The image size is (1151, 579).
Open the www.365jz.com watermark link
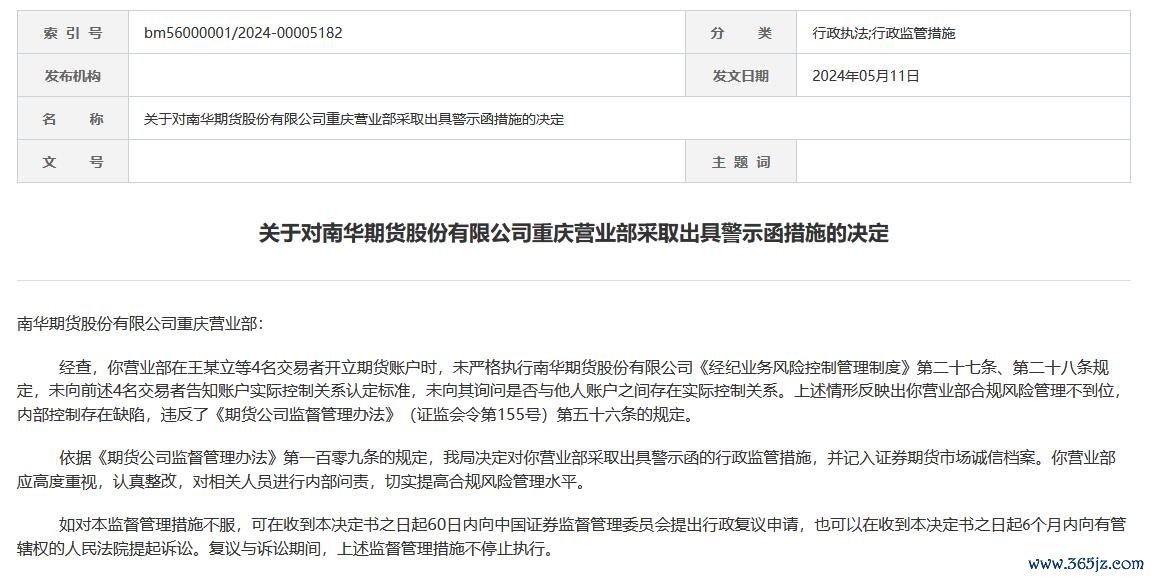tap(1084, 563)
